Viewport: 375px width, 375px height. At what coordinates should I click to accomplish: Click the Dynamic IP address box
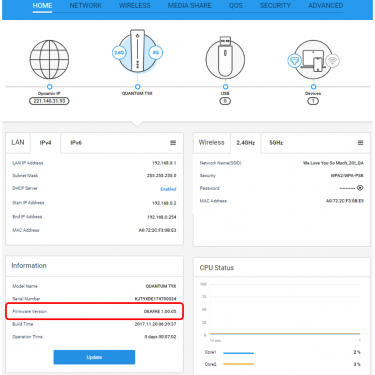49,101
